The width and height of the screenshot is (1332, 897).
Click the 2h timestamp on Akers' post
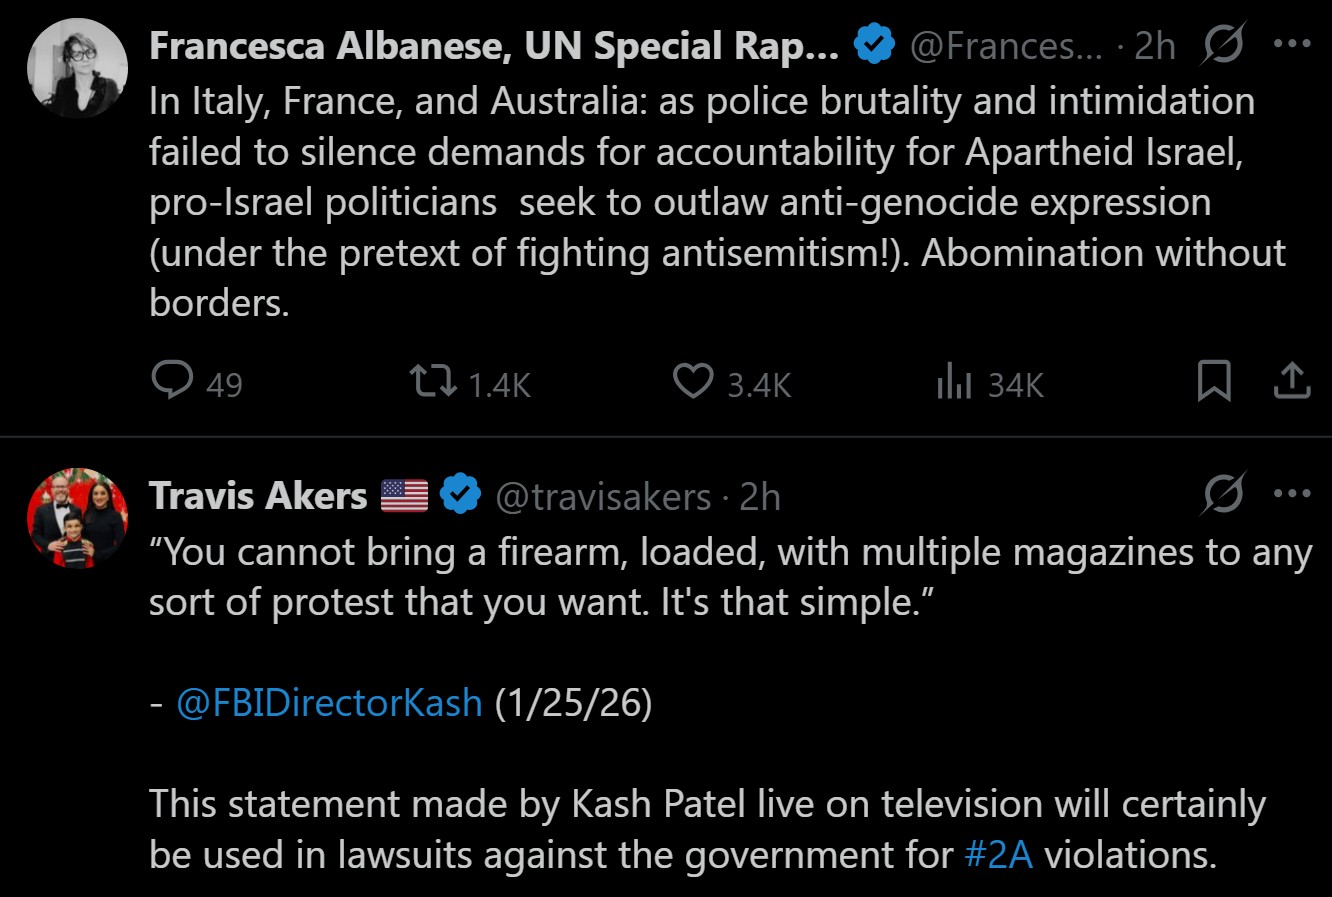coord(759,497)
